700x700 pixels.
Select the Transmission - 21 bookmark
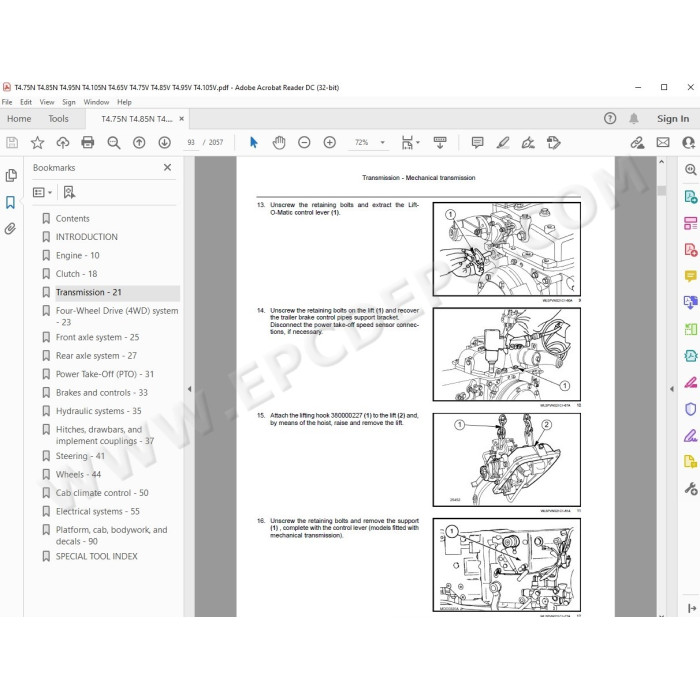[x=88, y=292]
